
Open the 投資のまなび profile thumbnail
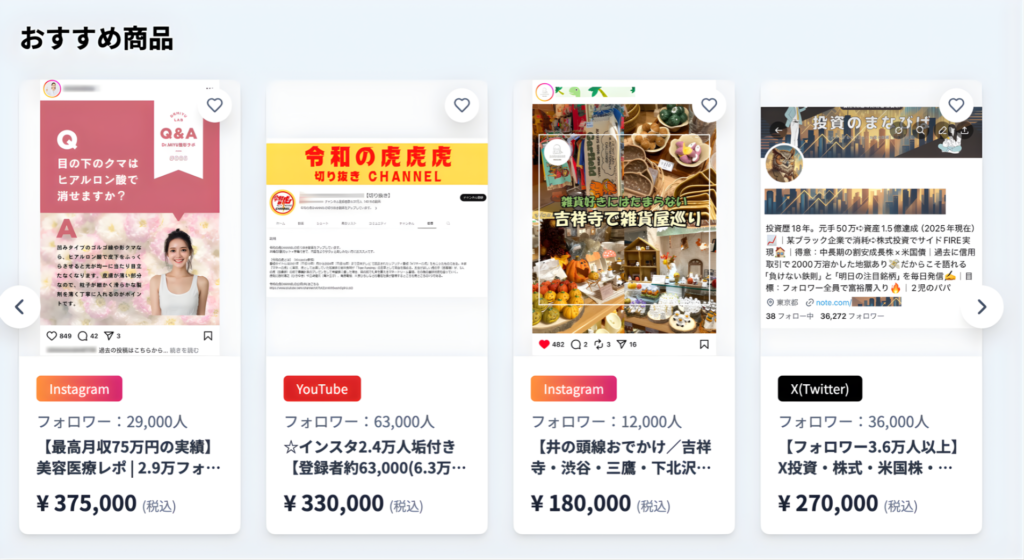[x=871, y=218]
